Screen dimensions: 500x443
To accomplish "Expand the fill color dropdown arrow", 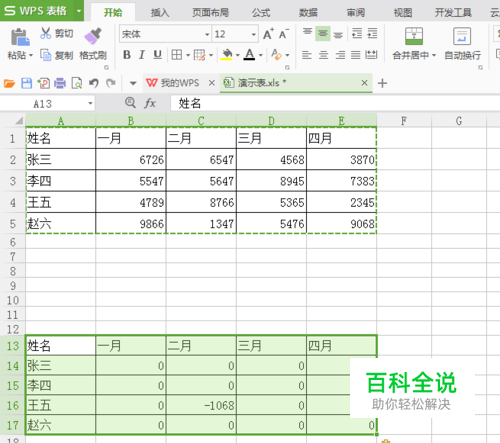I will [x=238, y=55].
